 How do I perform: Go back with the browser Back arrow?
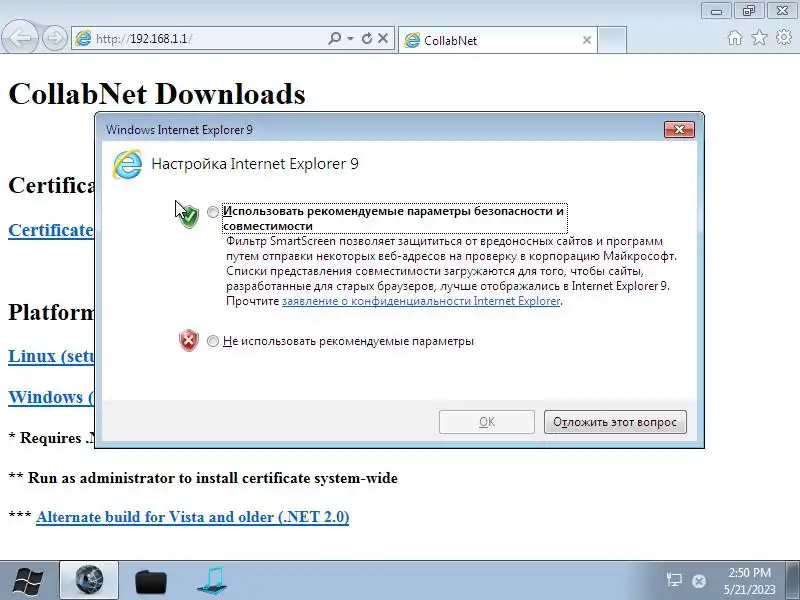coord(20,37)
